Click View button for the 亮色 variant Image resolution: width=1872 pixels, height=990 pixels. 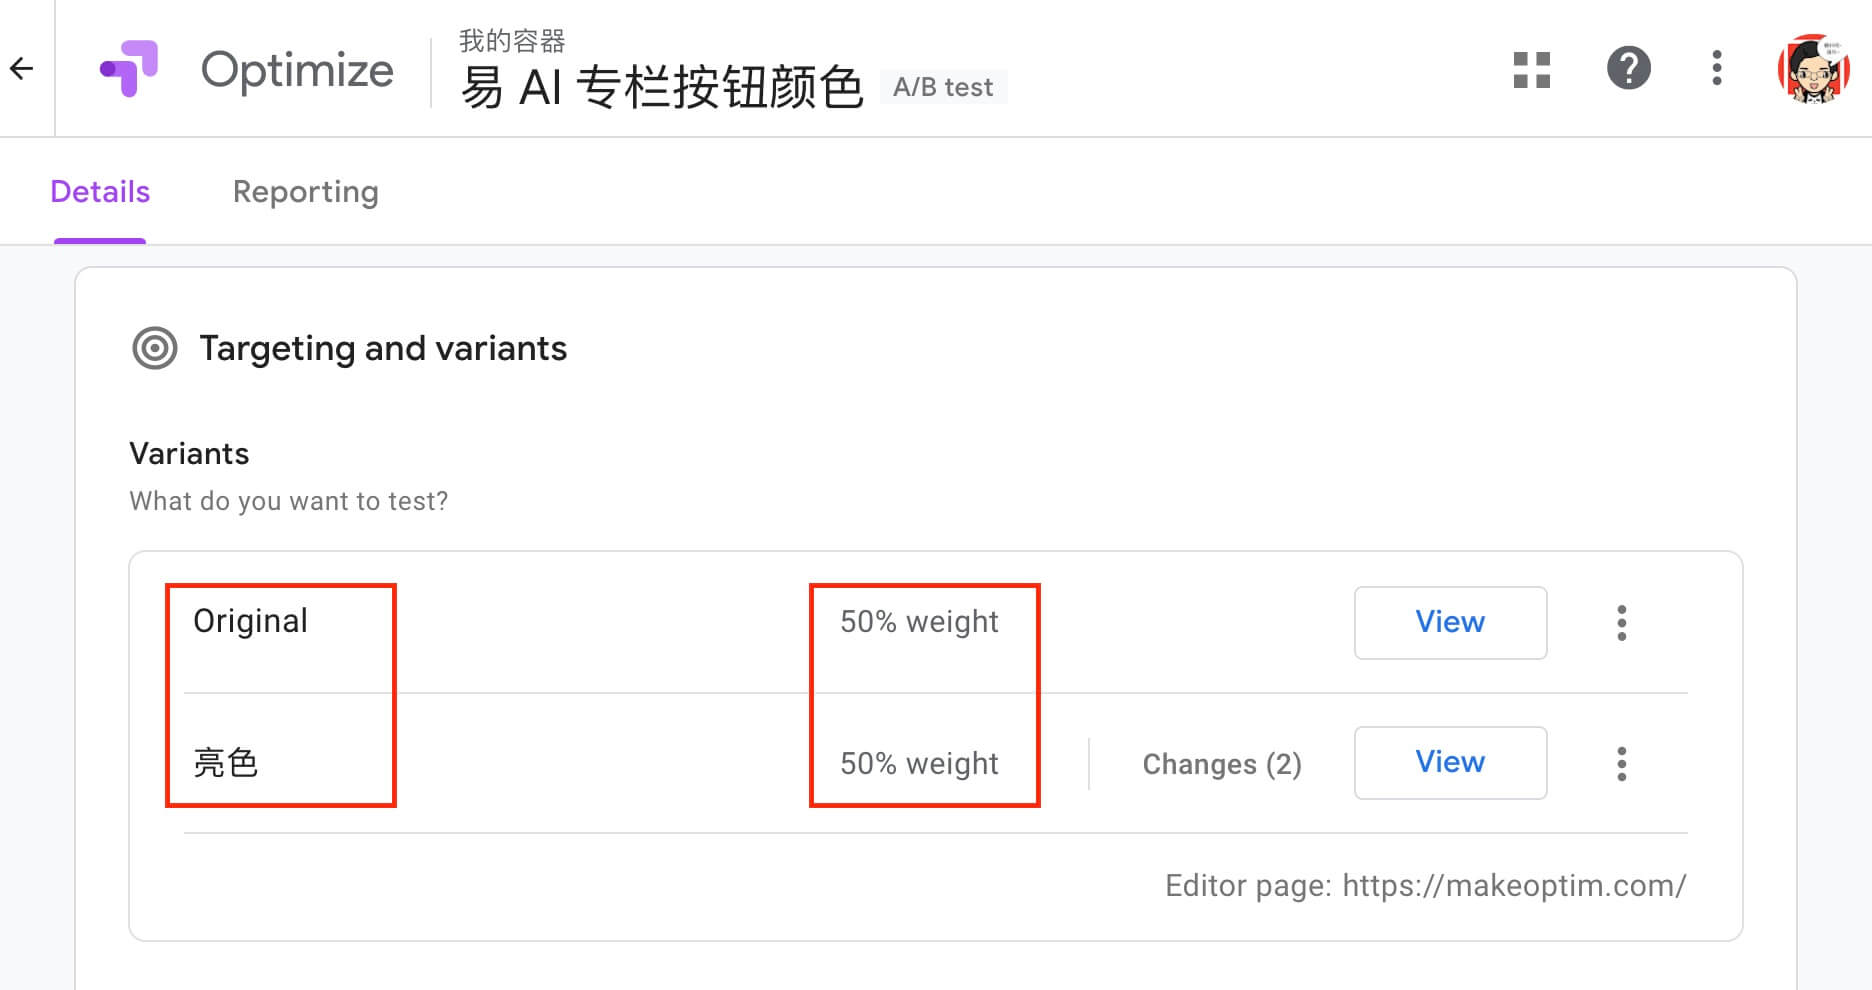pos(1450,762)
